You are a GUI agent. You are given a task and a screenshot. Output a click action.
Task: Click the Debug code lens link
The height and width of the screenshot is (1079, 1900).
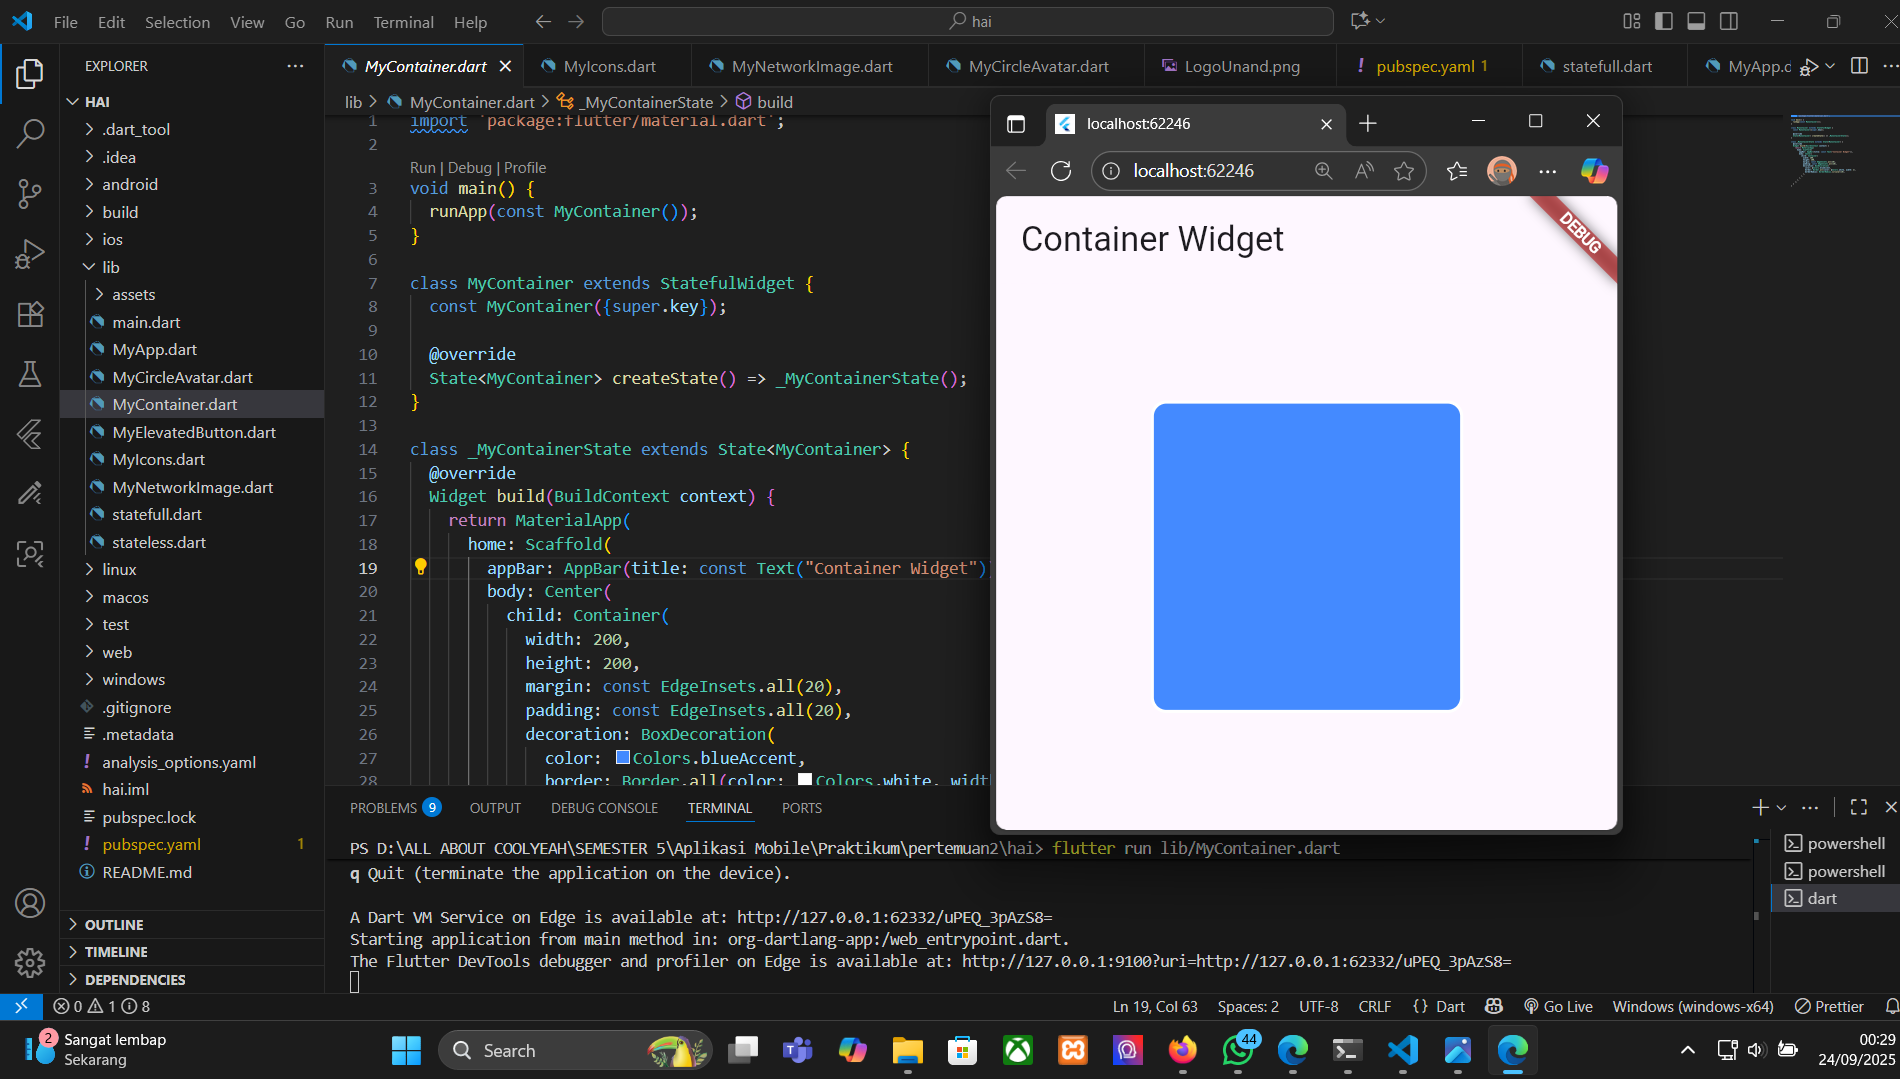point(469,168)
